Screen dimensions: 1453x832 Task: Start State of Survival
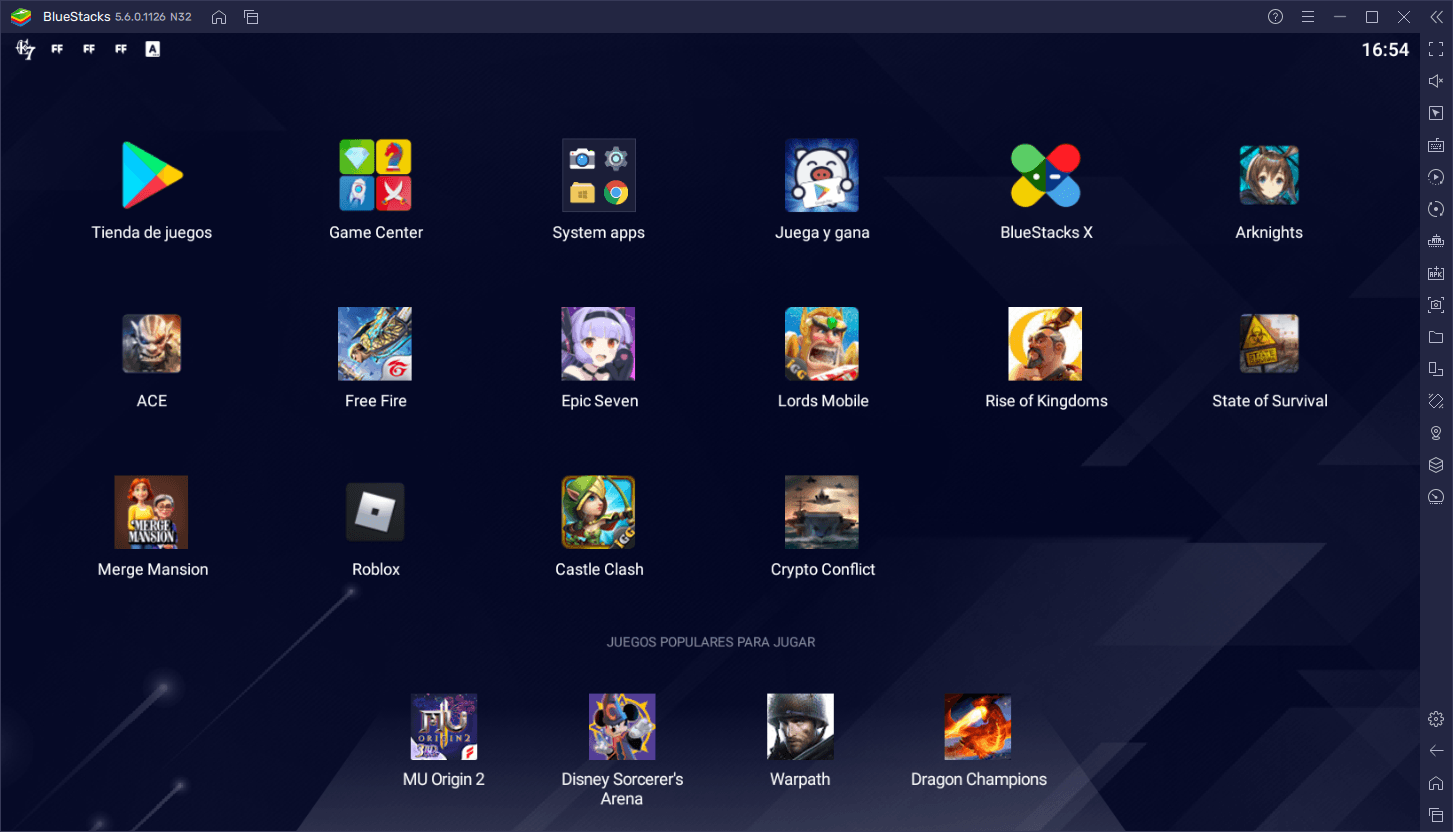click(x=1269, y=344)
